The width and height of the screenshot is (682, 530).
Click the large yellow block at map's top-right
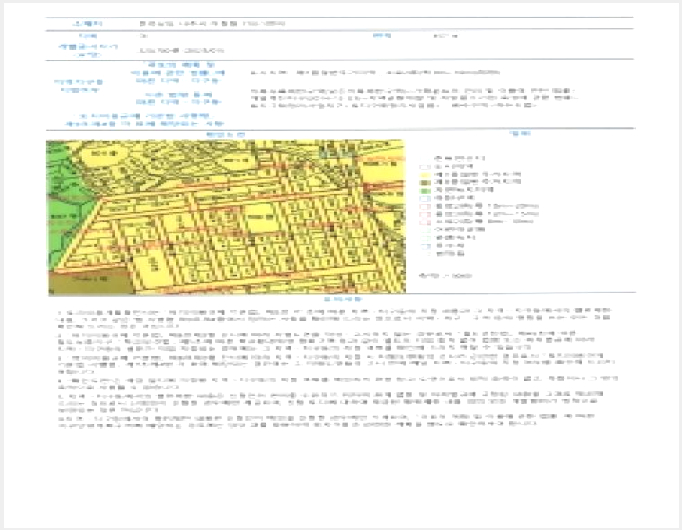[x=383, y=169]
